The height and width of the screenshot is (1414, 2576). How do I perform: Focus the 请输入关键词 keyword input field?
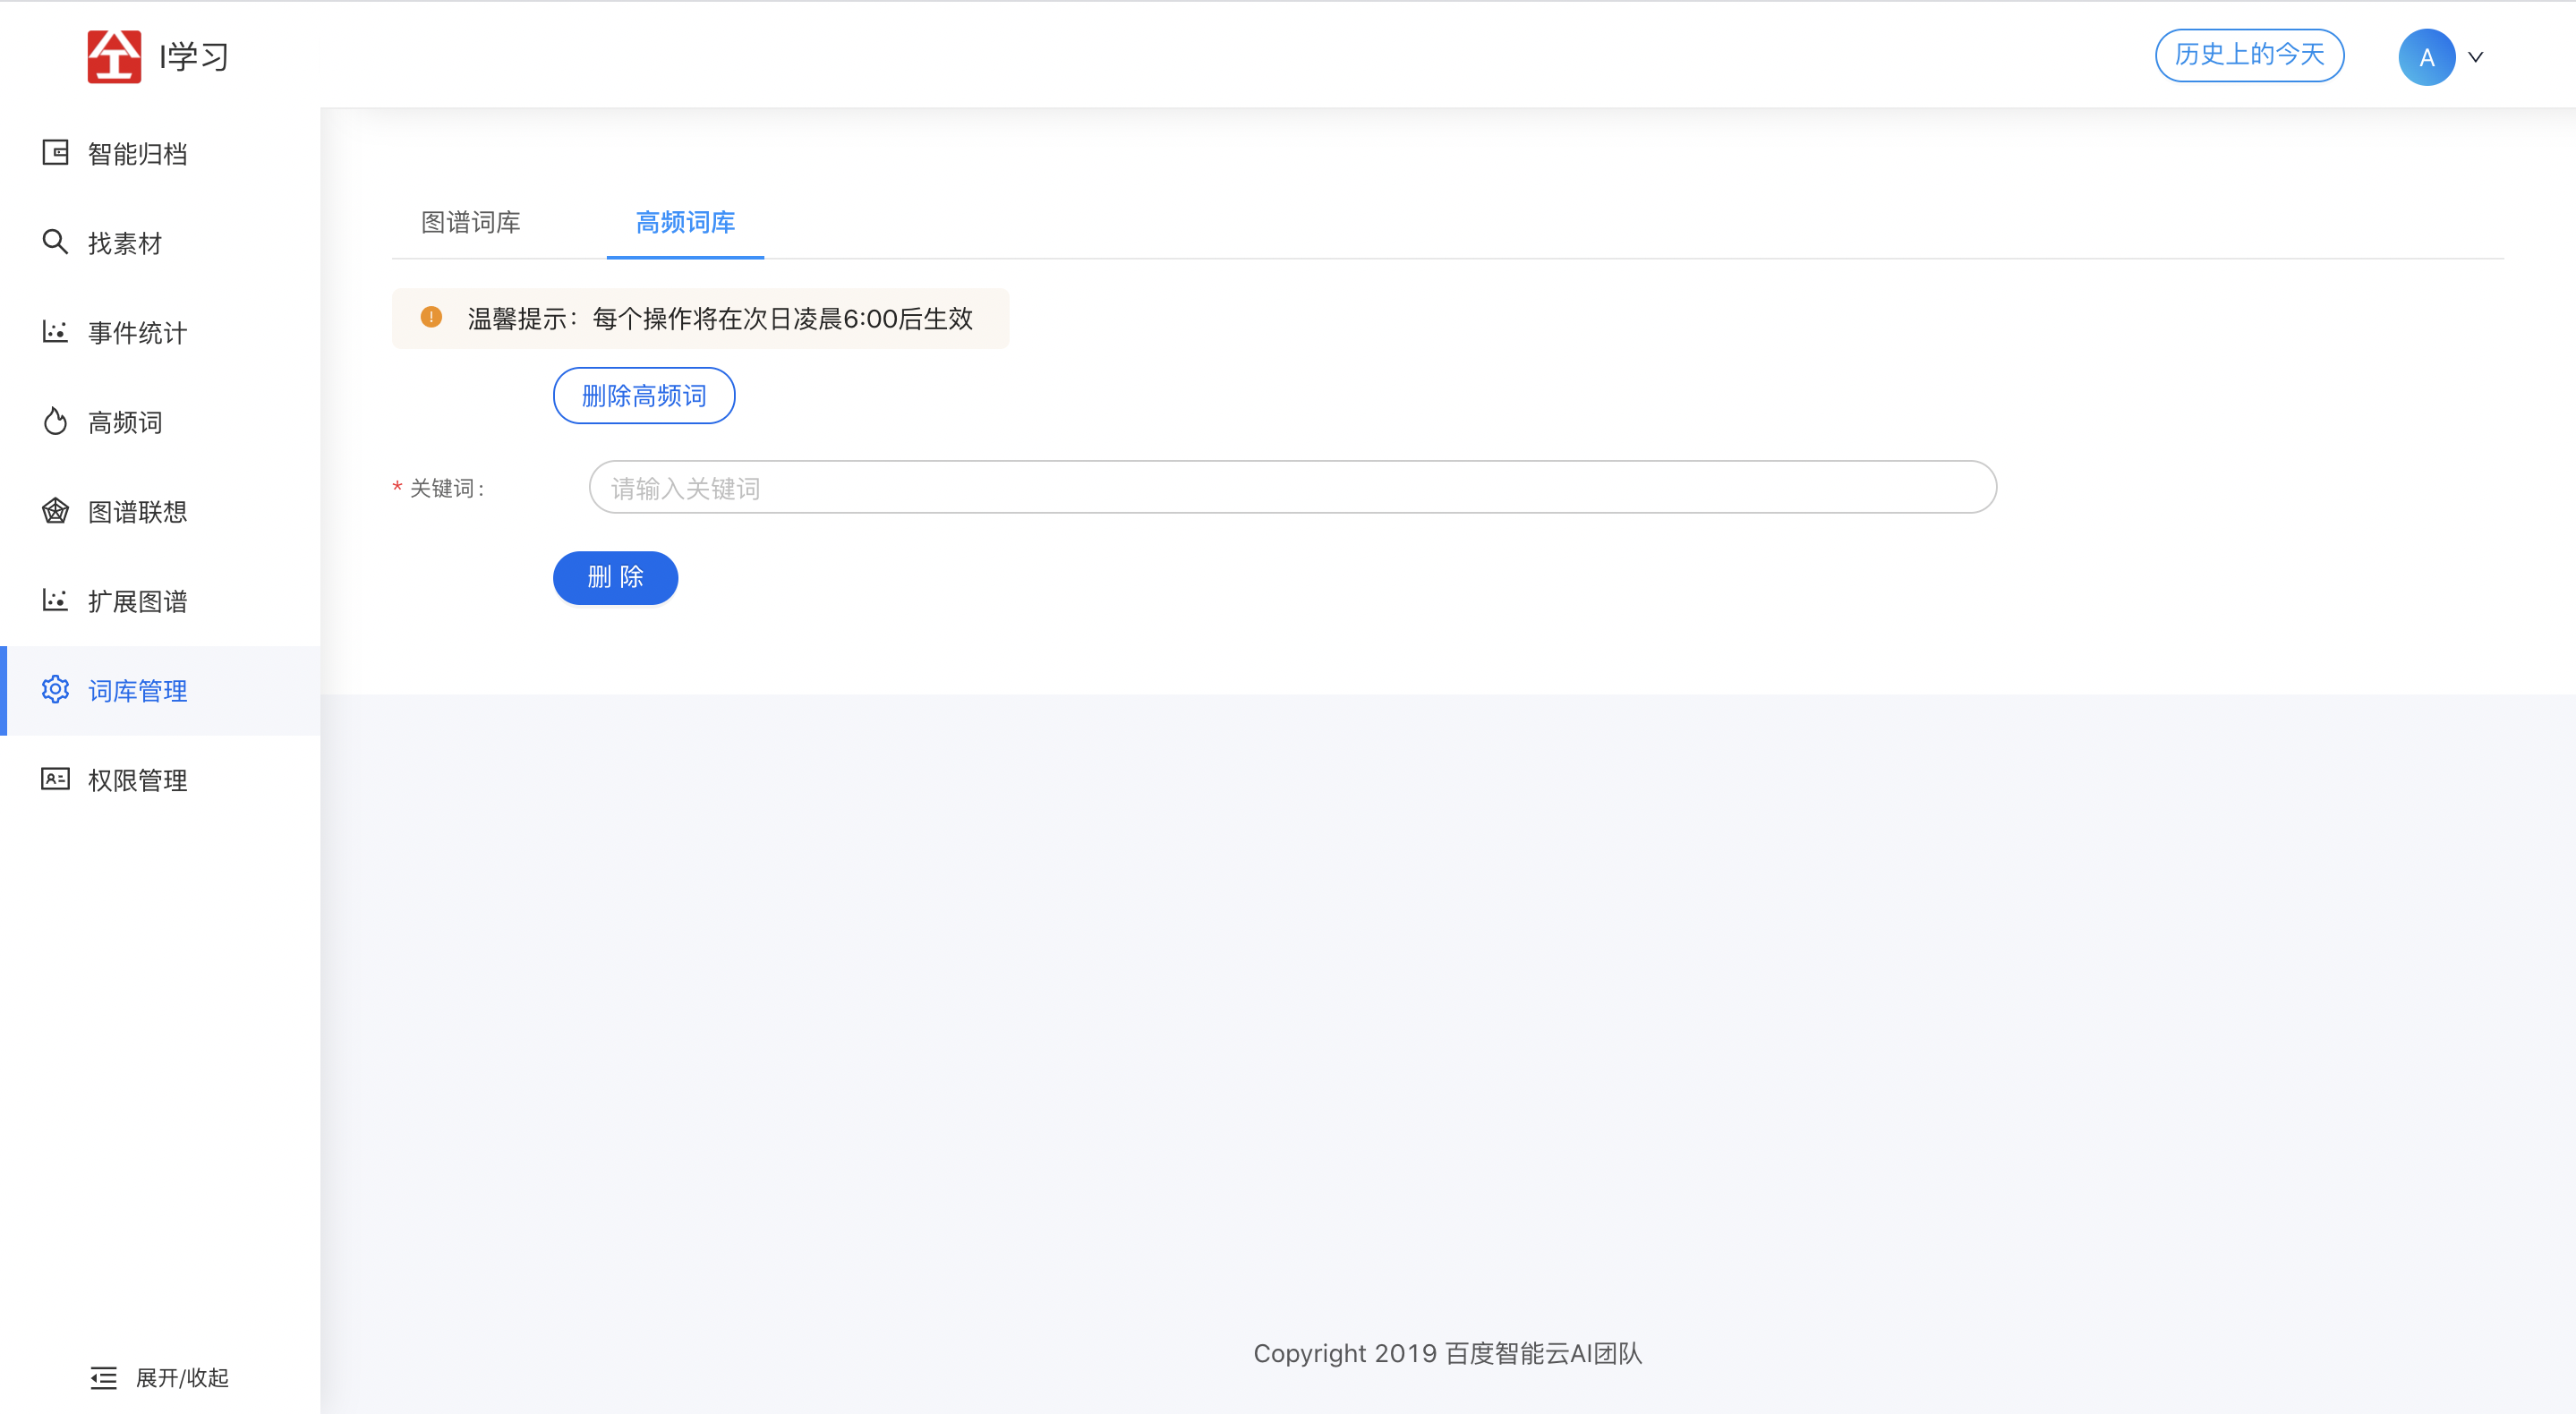tap(1292, 488)
